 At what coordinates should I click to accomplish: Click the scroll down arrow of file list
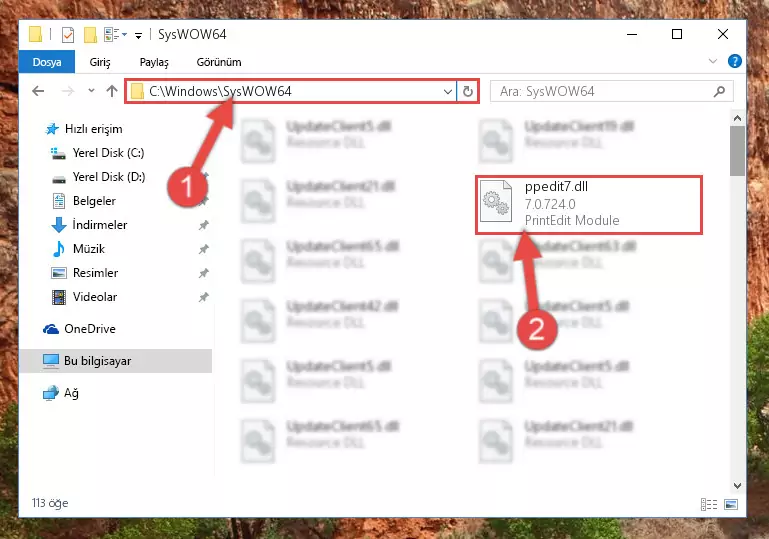pyautogui.click(x=737, y=486)
